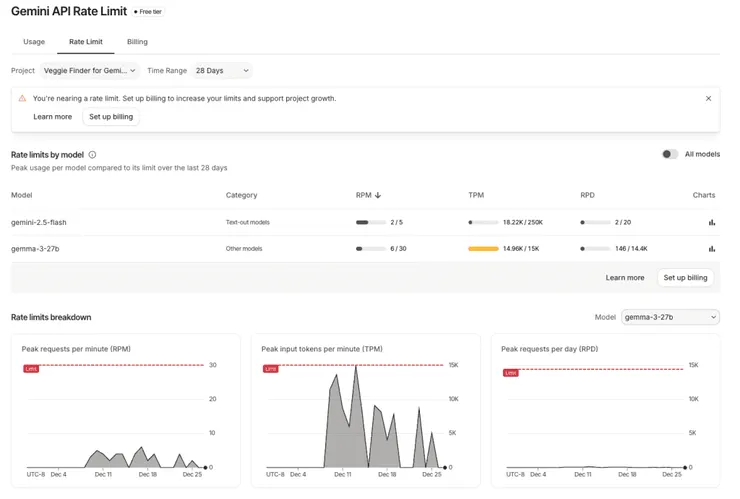The height and width of the screenshot is (499, 740).
Task: Click the RPM bar for gemma-3-27b
Action: click(371, 249)
